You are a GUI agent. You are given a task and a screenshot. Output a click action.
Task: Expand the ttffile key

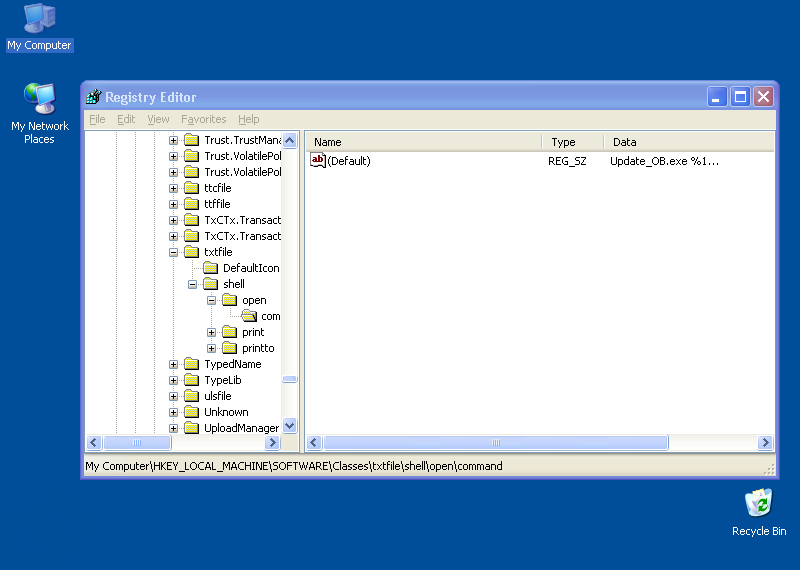tap(173, 204)
